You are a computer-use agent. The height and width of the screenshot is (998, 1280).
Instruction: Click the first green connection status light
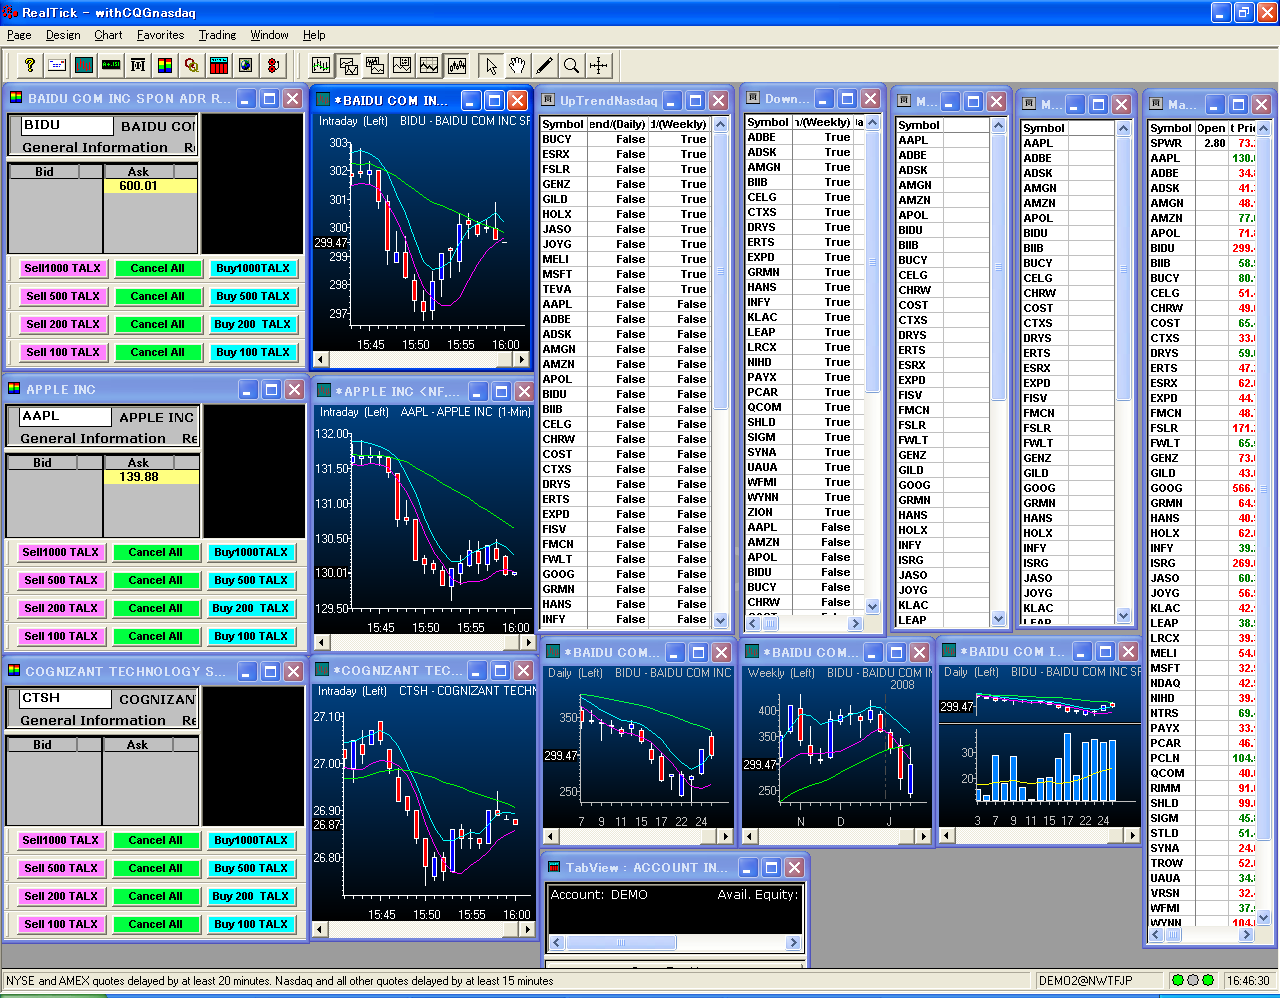1178,980
